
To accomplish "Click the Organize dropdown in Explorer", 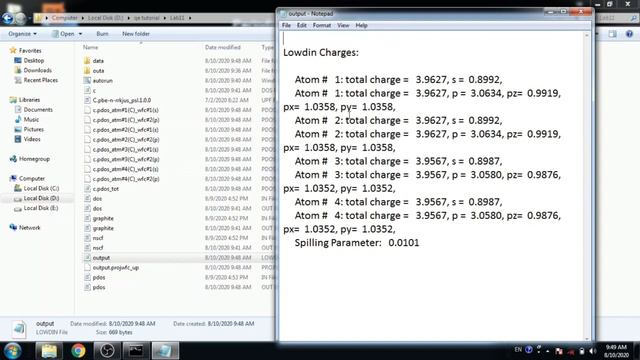I will pos(22,34).
